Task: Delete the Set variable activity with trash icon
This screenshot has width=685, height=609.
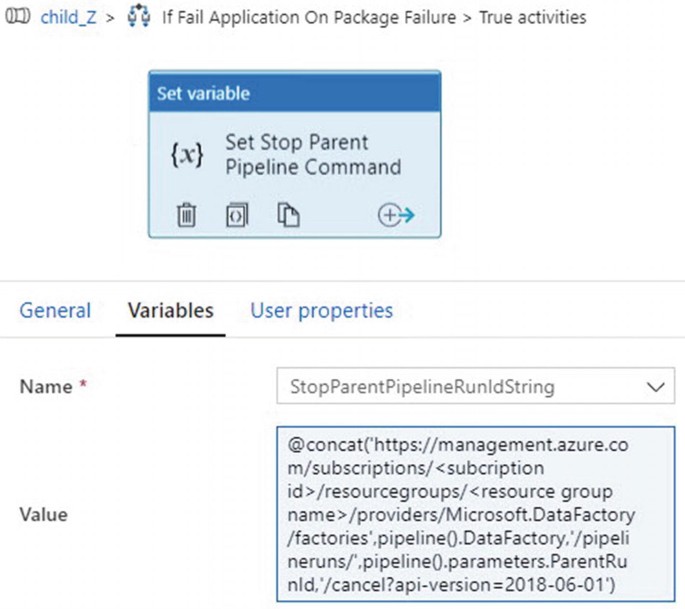Action: (187, 215)
